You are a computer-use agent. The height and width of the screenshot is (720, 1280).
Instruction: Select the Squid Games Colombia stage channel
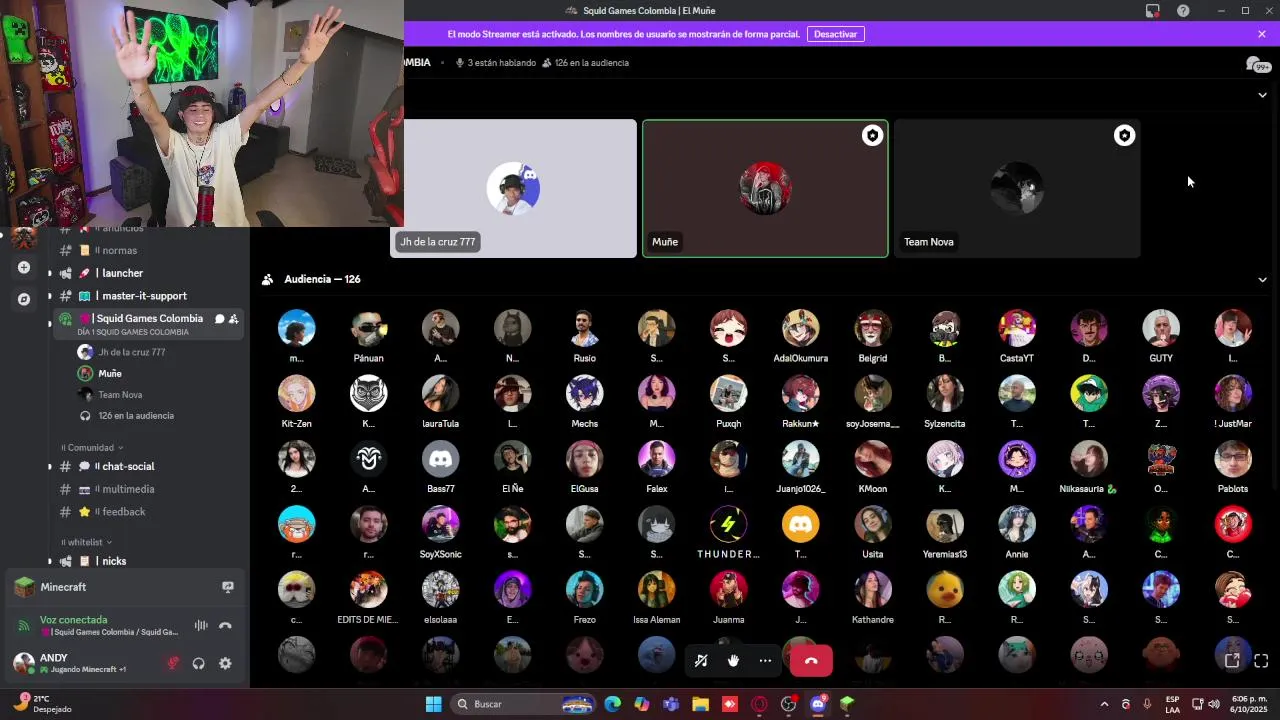tap(148, 324)
